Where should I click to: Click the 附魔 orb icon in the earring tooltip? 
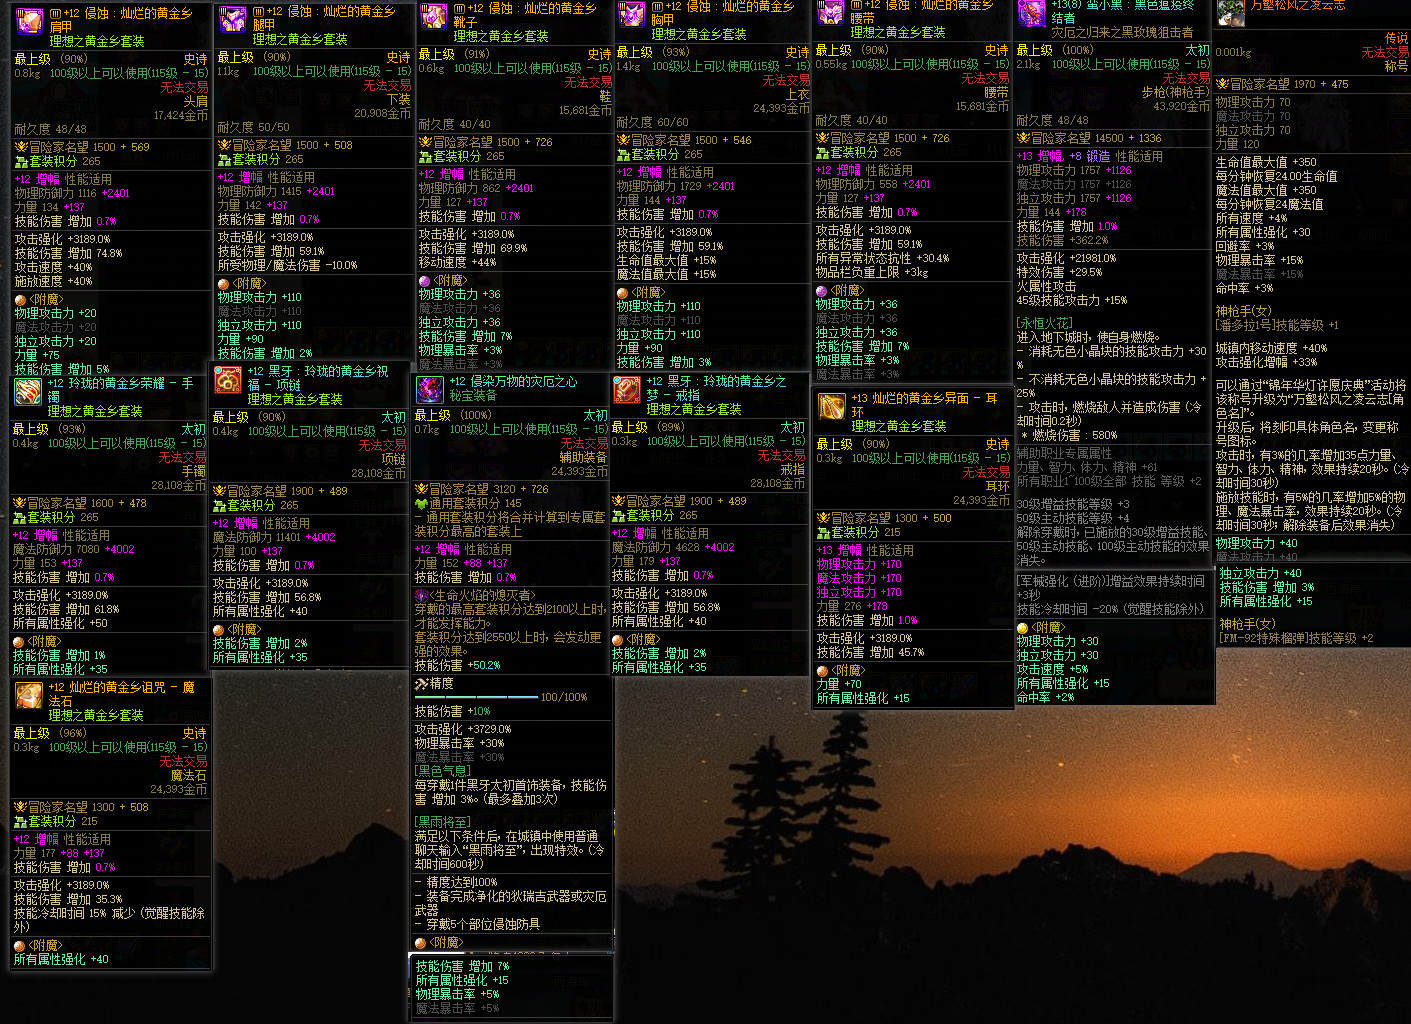(x=822, y=671)
